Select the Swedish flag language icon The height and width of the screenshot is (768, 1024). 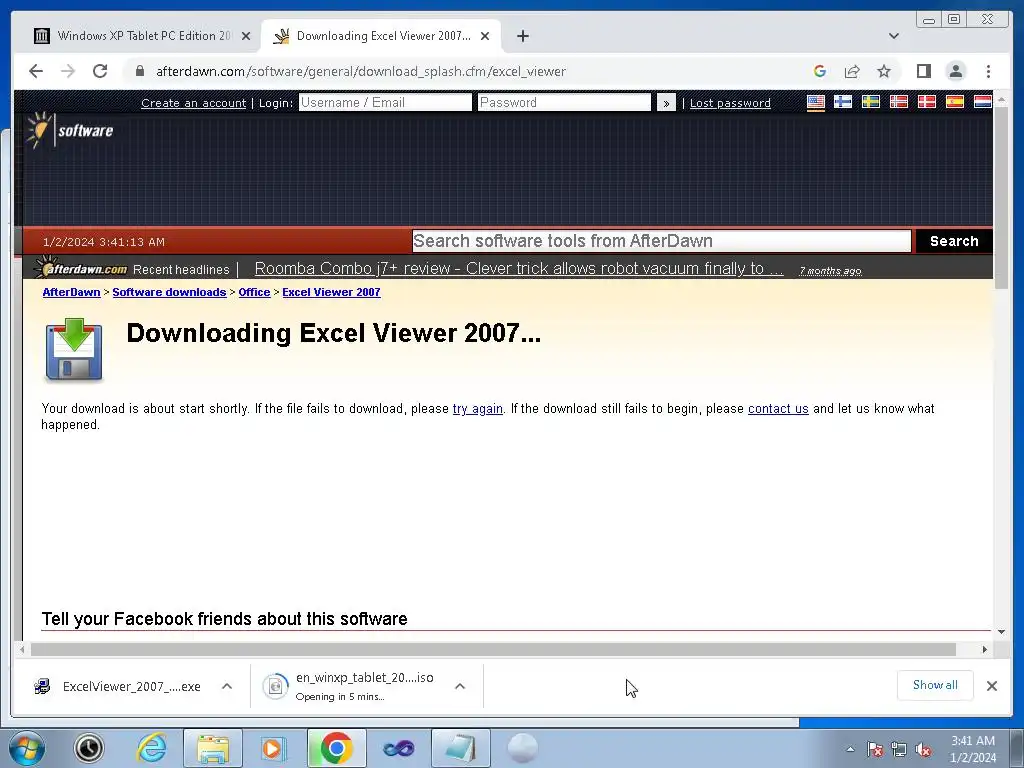pos(871,102)
